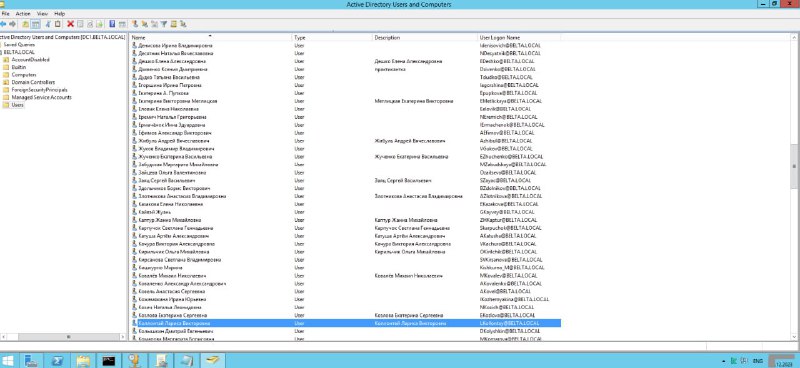Select user with logon SZayac@BELTA.LOCAL
Viewport: 800px width, 368px height.
pos(345,180)
